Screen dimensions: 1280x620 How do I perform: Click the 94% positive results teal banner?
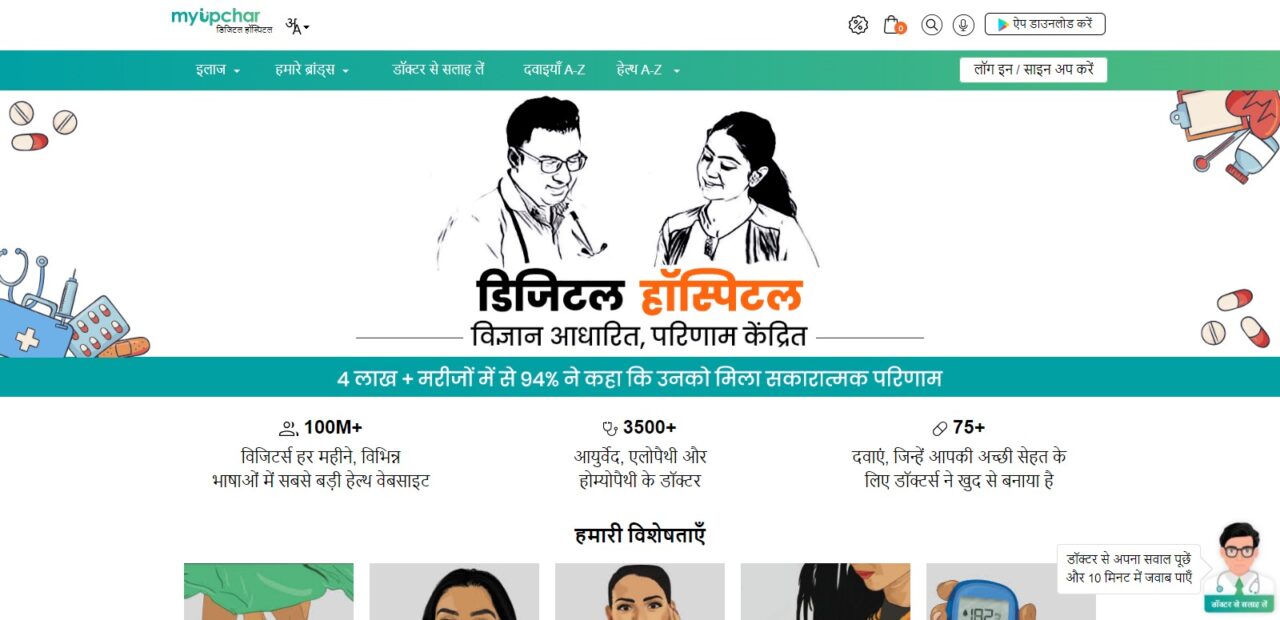coord(640,378)
